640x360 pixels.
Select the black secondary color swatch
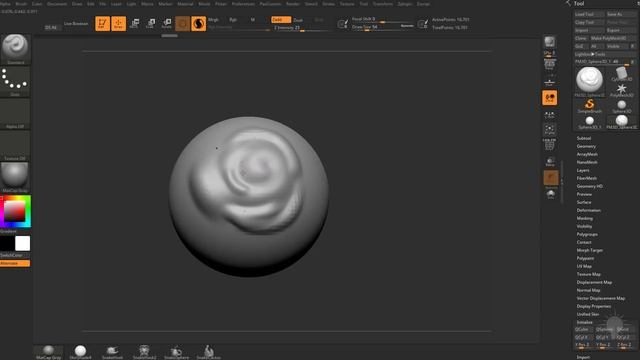click(7, 243)
